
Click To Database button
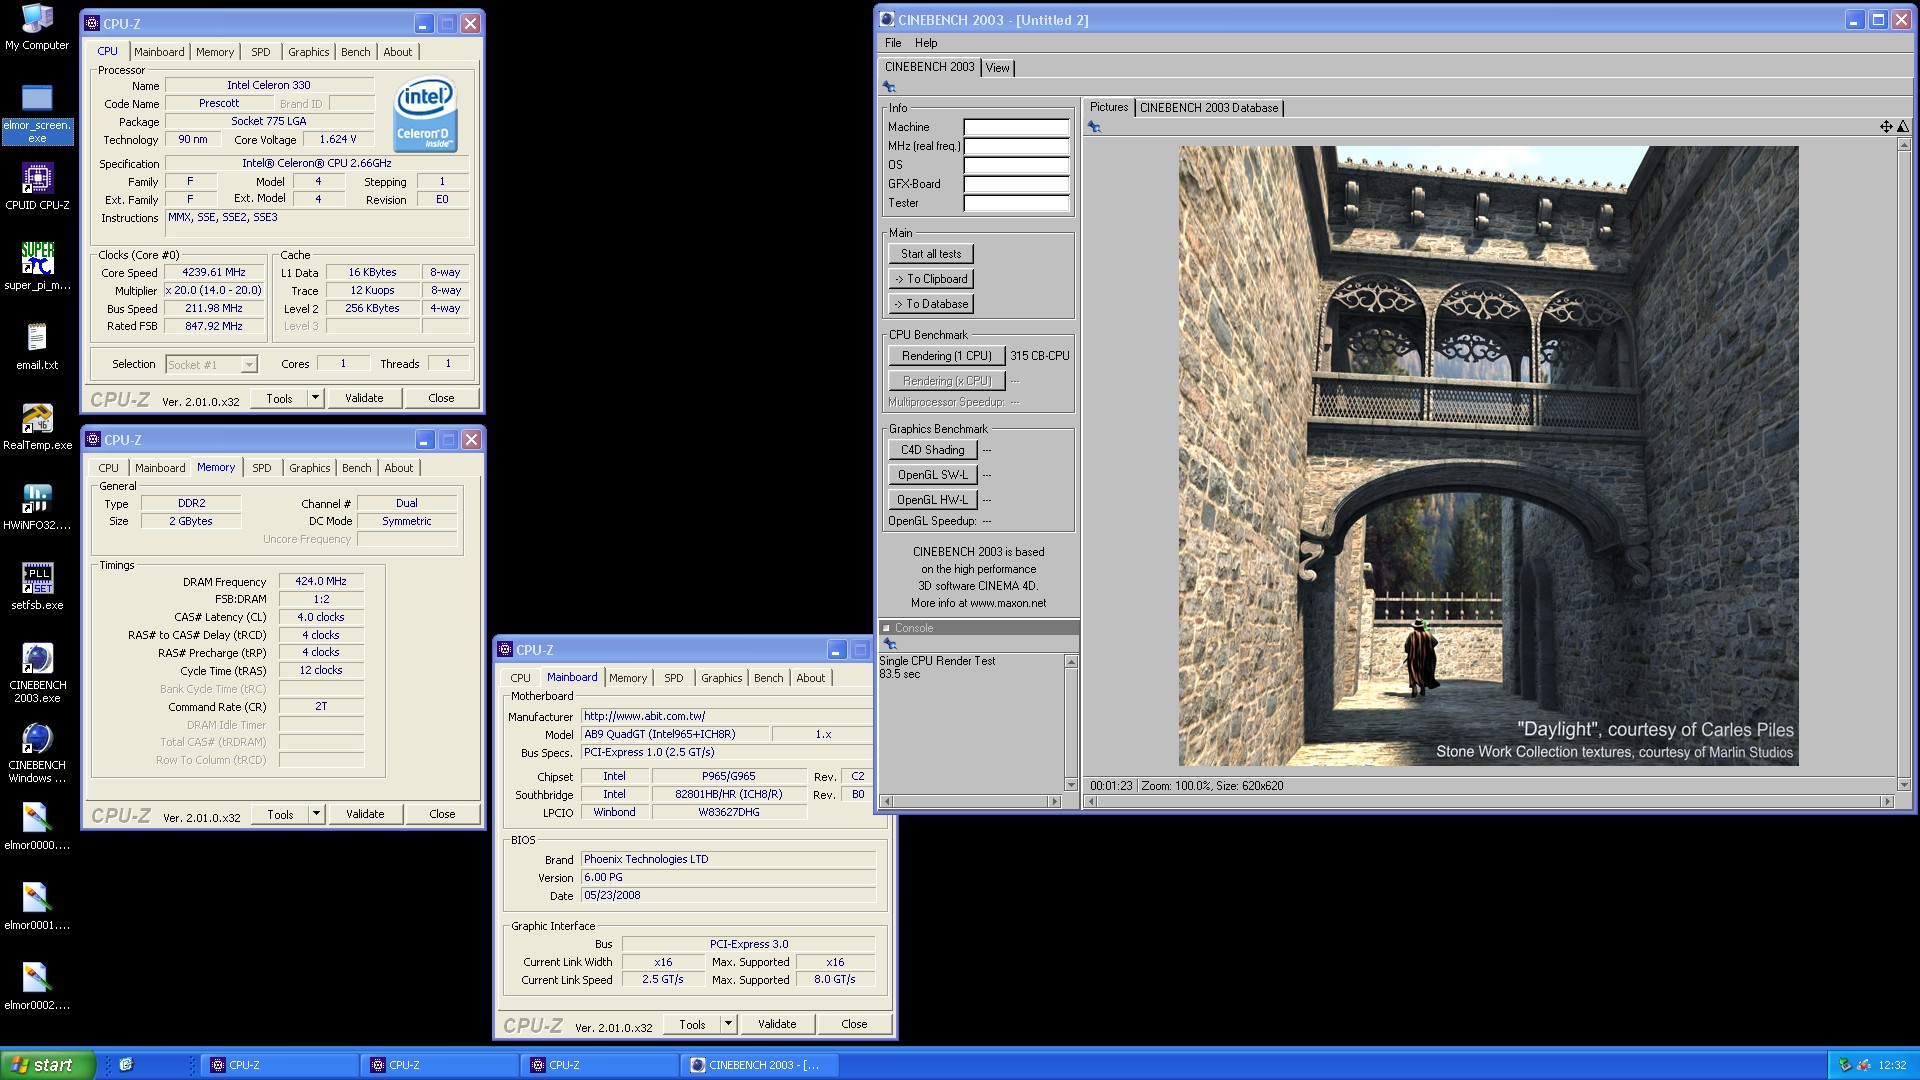pyautogui.click(x=931, y=304)
